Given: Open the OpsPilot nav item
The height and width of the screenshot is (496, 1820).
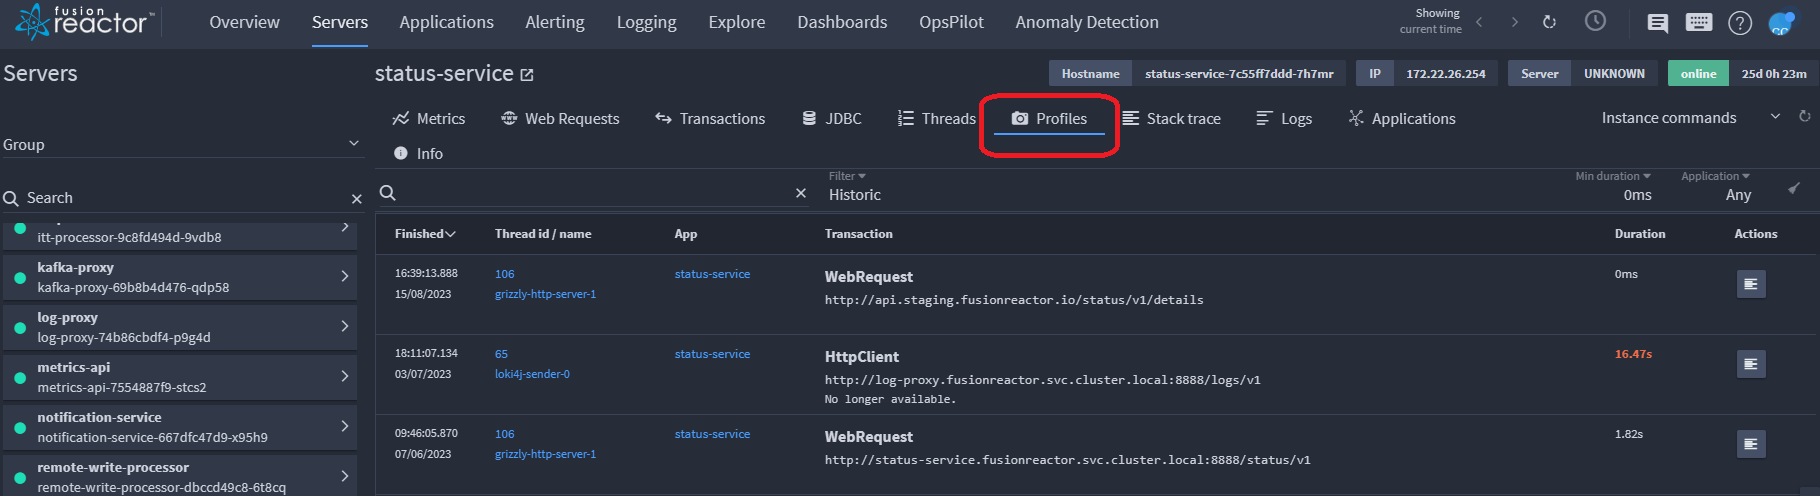Looking at the screenshot, I should (951, 22).
